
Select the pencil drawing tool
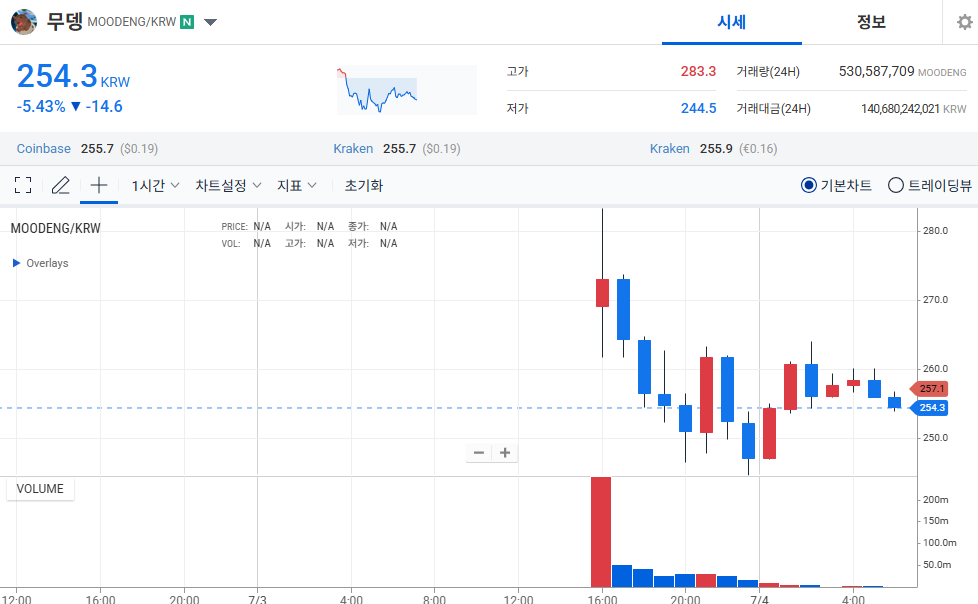[x=61, y=185]
